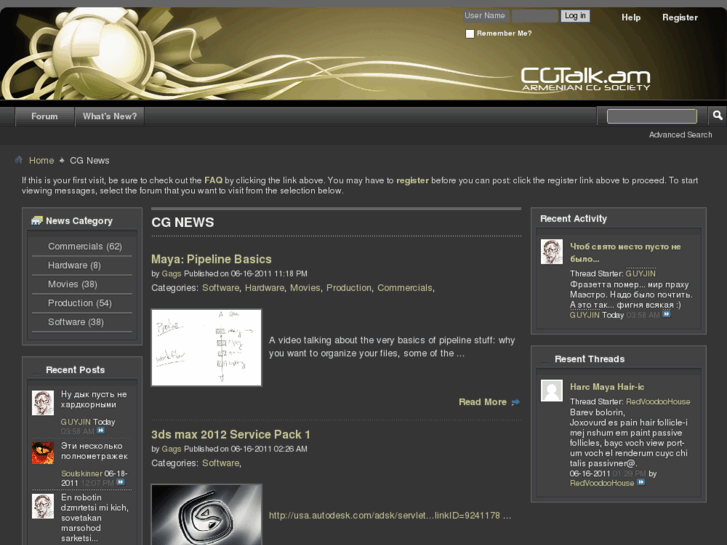Select Commercials (62) category

85,246
